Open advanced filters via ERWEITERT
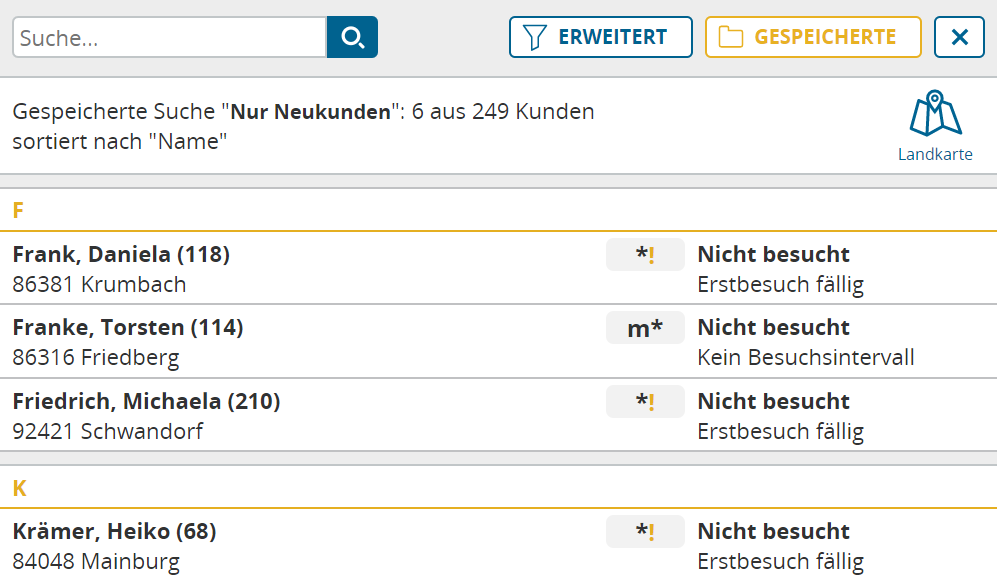 [601, 37]
